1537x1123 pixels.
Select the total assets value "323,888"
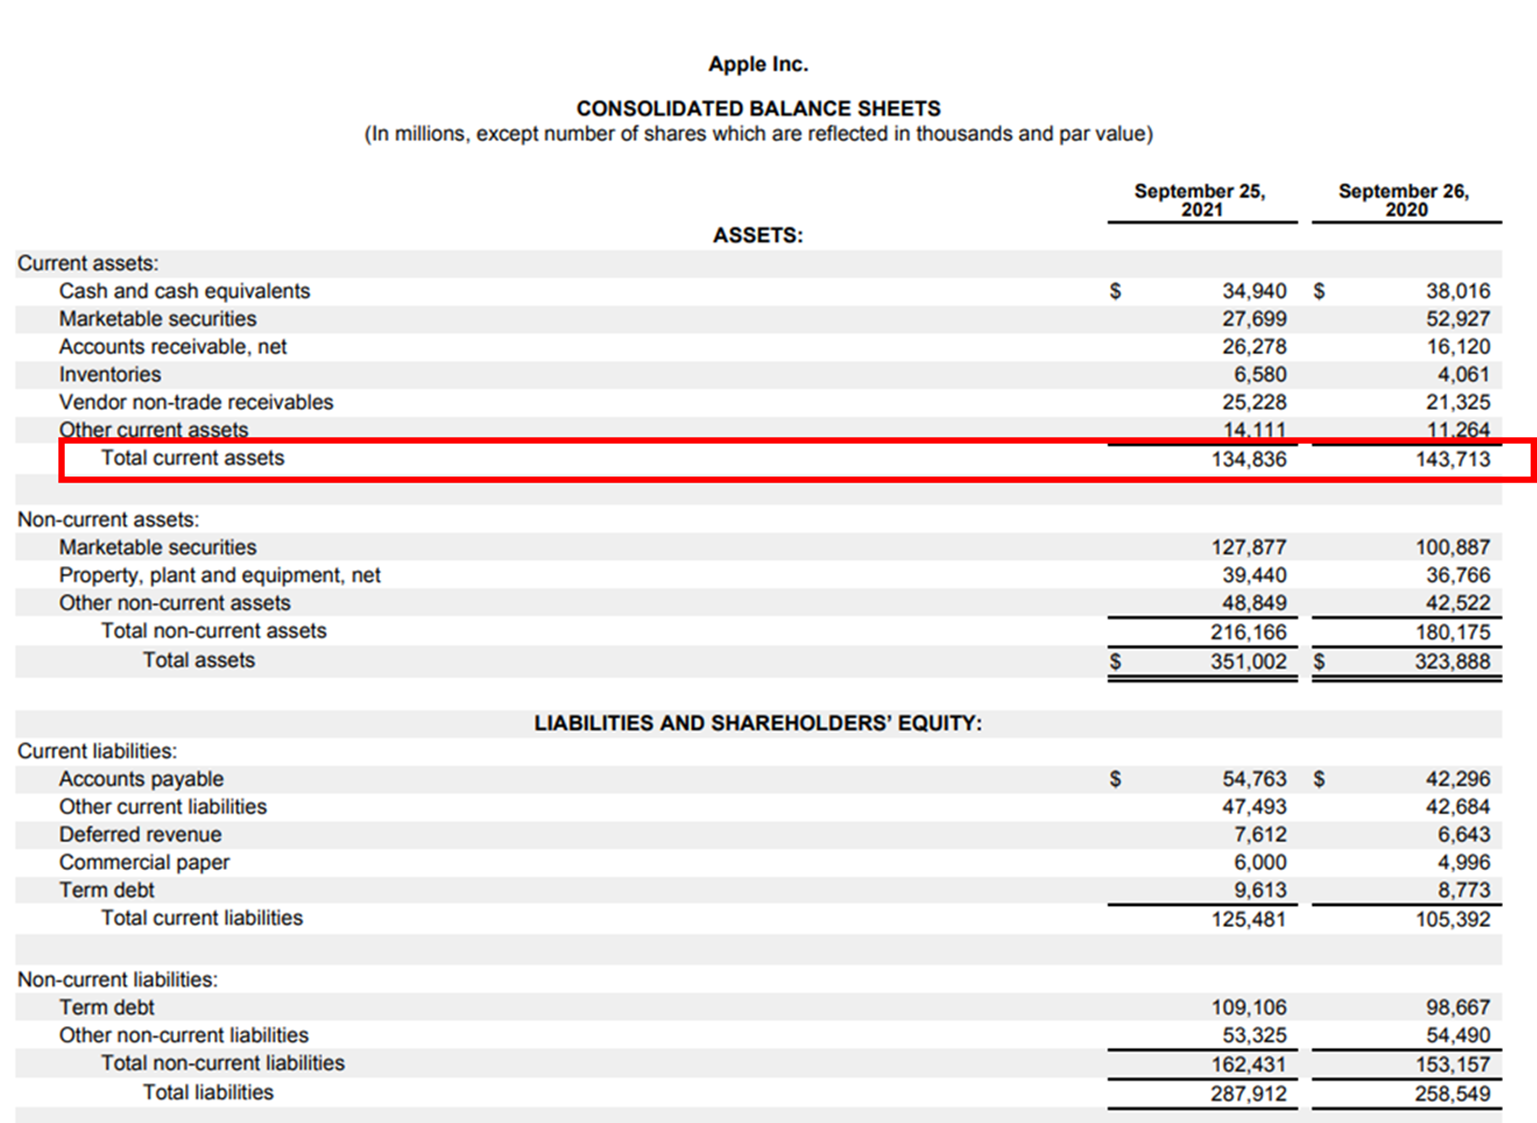click(1453, 661)
